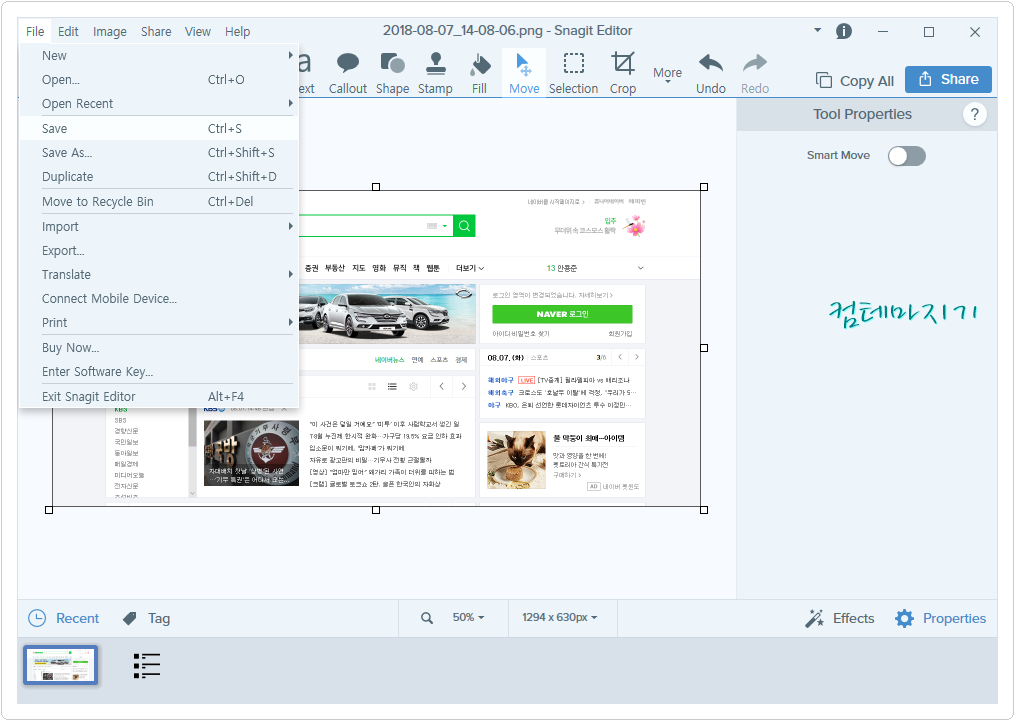
Task: Click the bottom-center canvas resize handle
Action: pos(376,510)
